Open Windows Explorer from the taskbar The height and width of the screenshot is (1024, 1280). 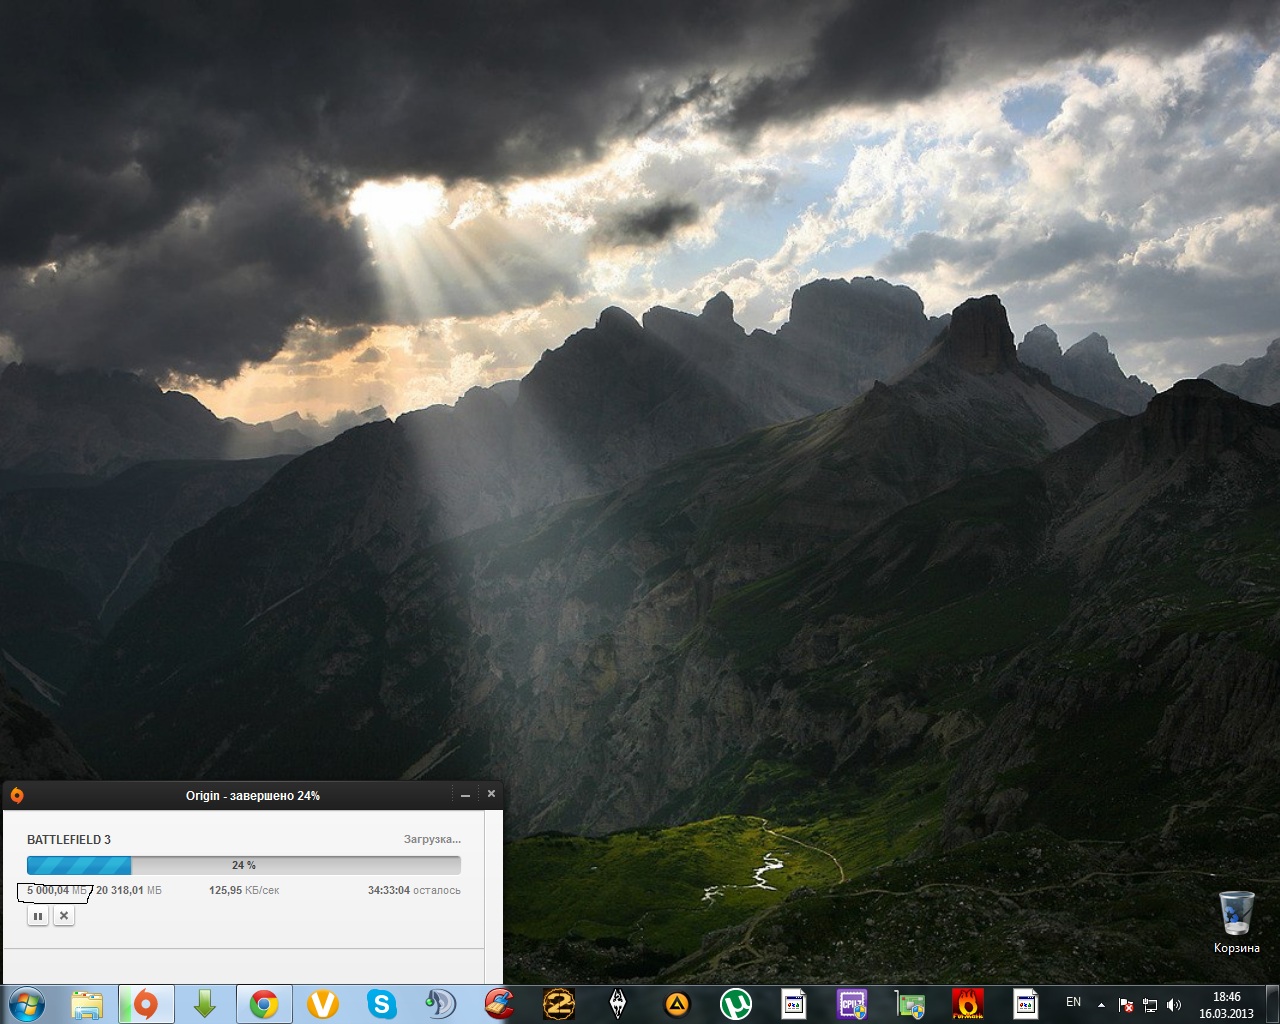87,1003
